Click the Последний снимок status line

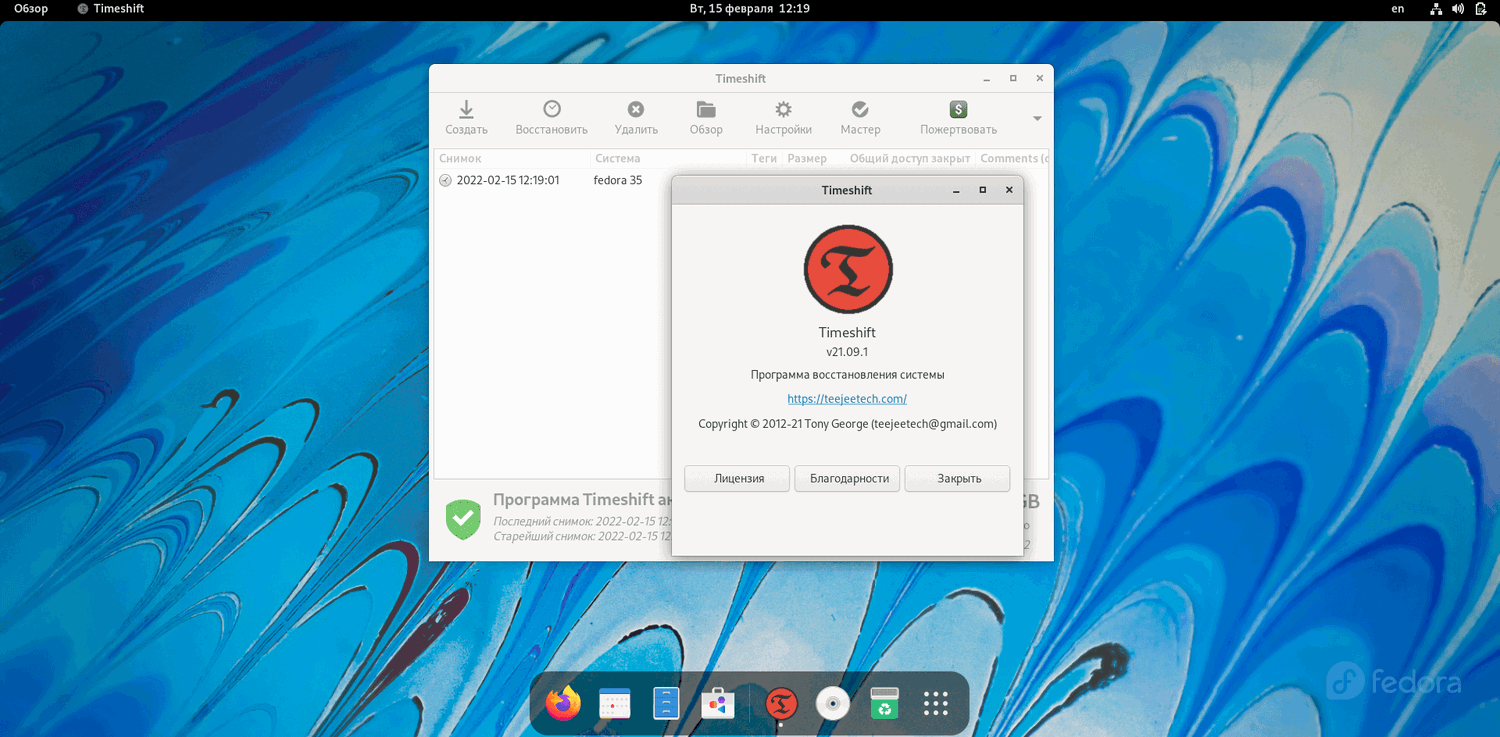(582, 521)
